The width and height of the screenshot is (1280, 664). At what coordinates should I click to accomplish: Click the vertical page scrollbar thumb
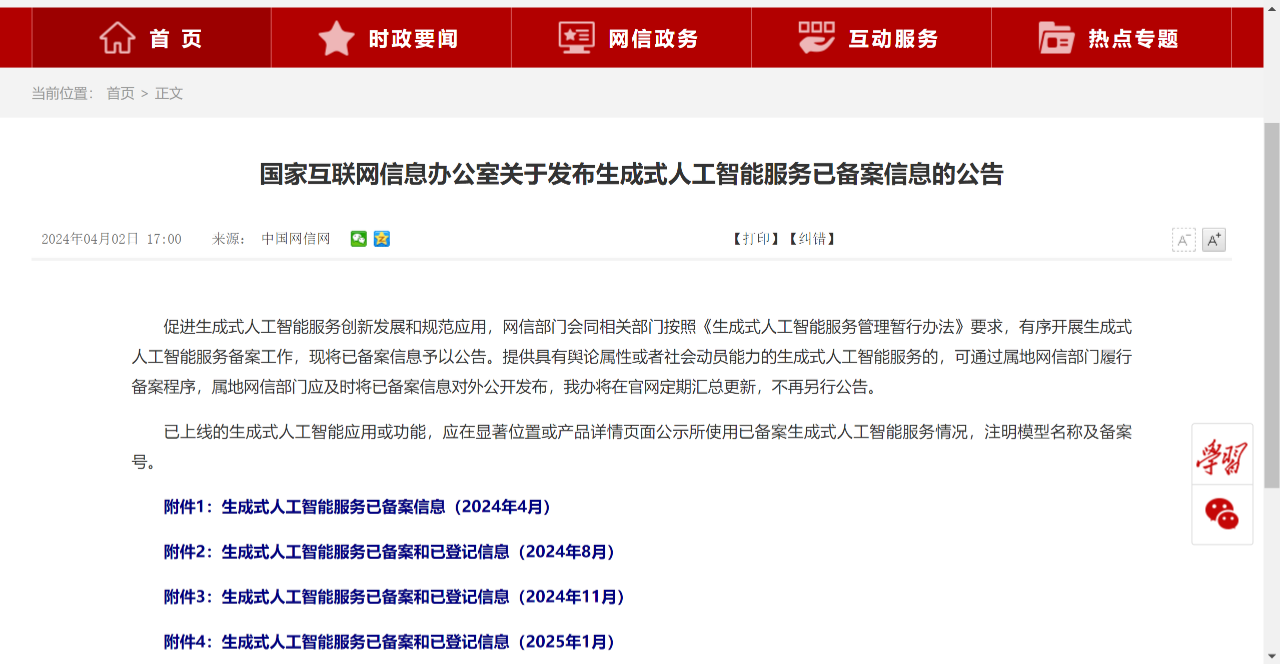point(1271,300)
